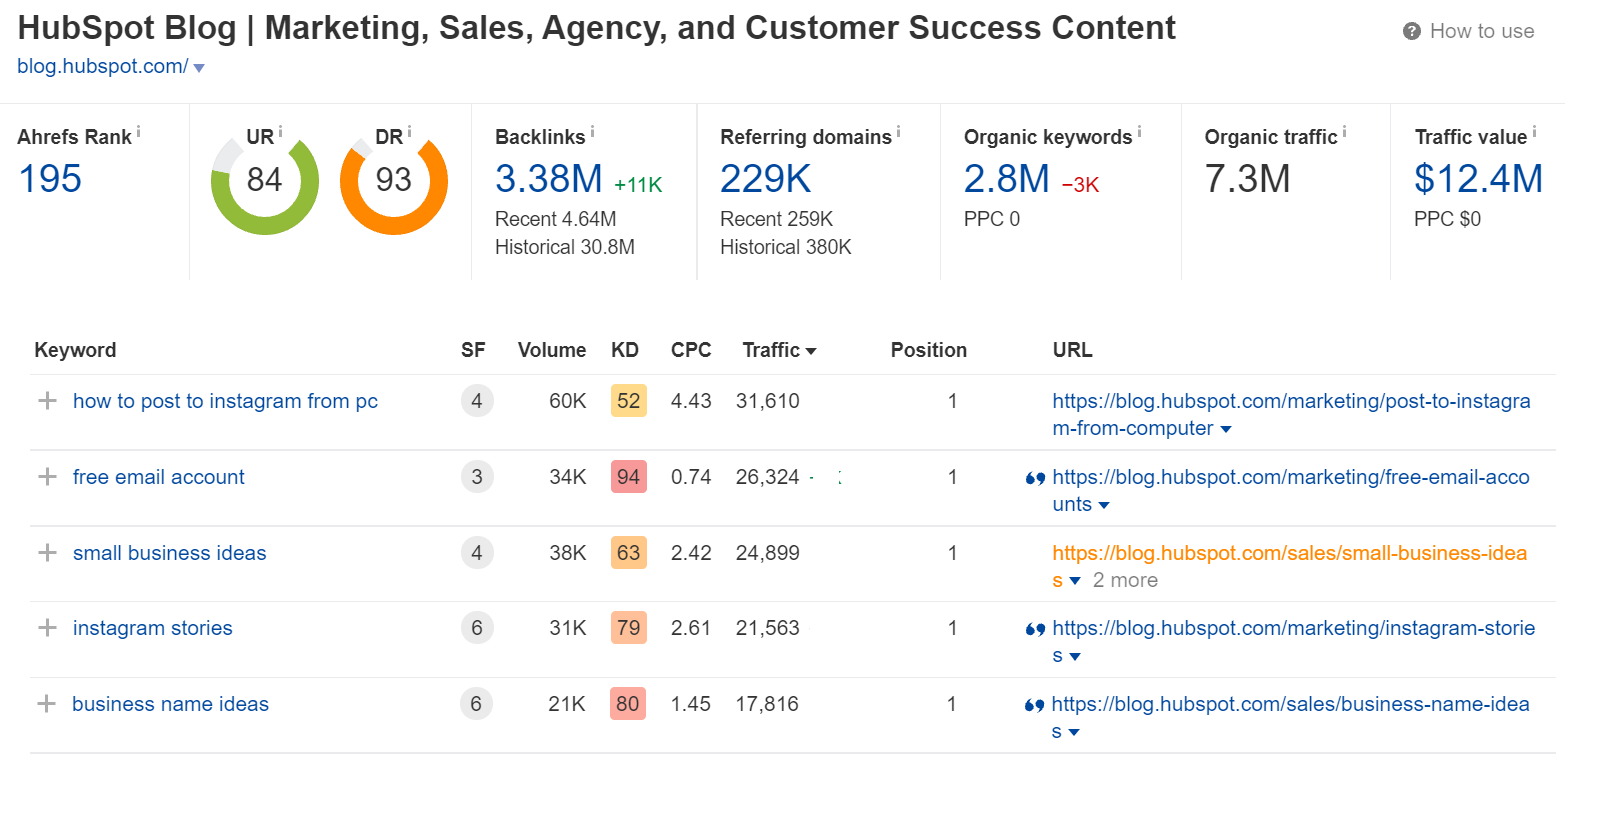The height and width of the screenshot is (818, 1597).
Task: Click the Ahrefs Rank info icon
Action: (x=138, y=131)
